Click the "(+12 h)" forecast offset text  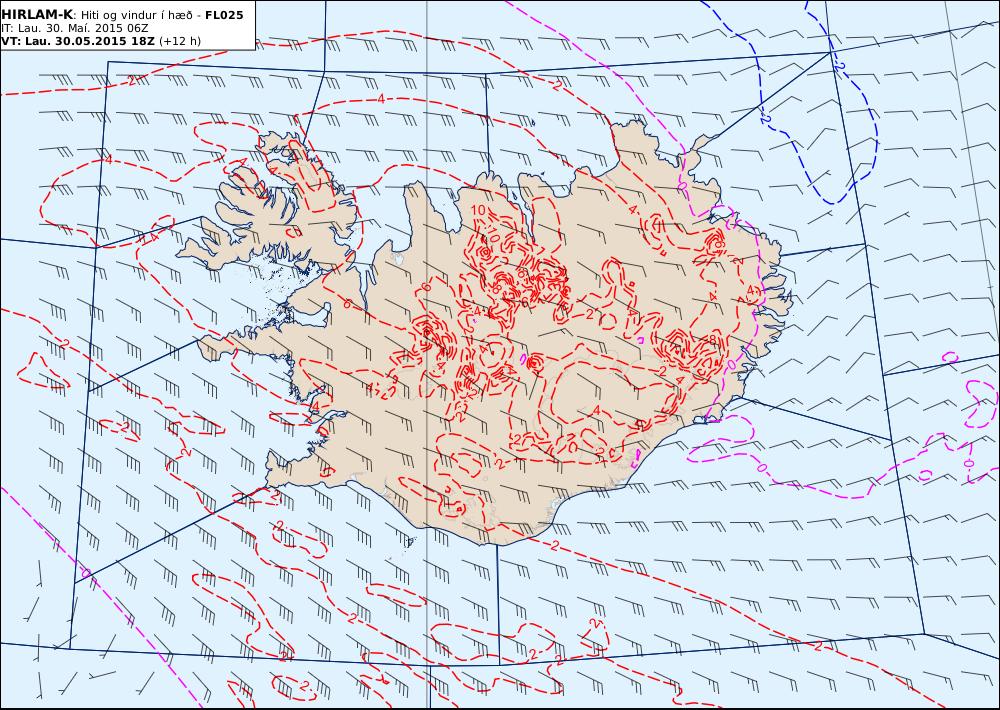(180, 41)
